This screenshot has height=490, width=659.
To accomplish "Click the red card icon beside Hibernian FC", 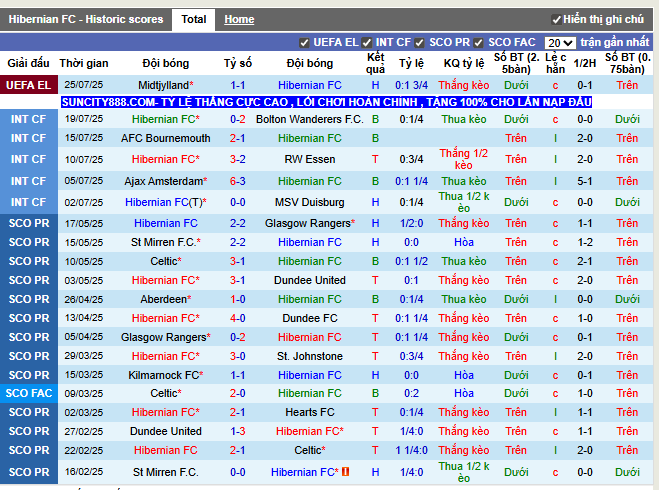I will point(345,472).
